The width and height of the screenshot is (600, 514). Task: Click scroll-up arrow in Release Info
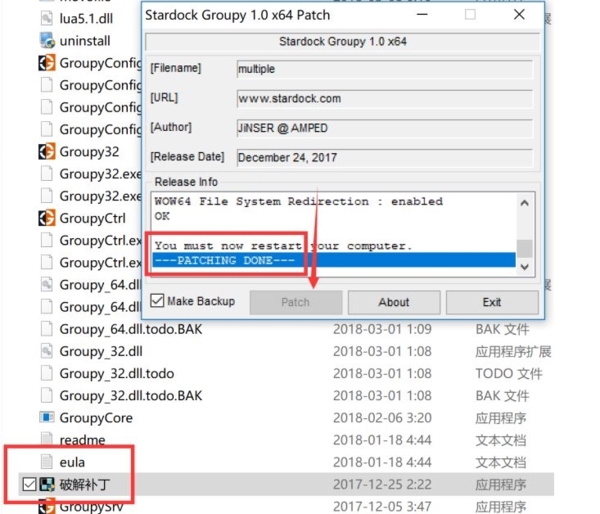pyautogui.click(x=525, y=203)
